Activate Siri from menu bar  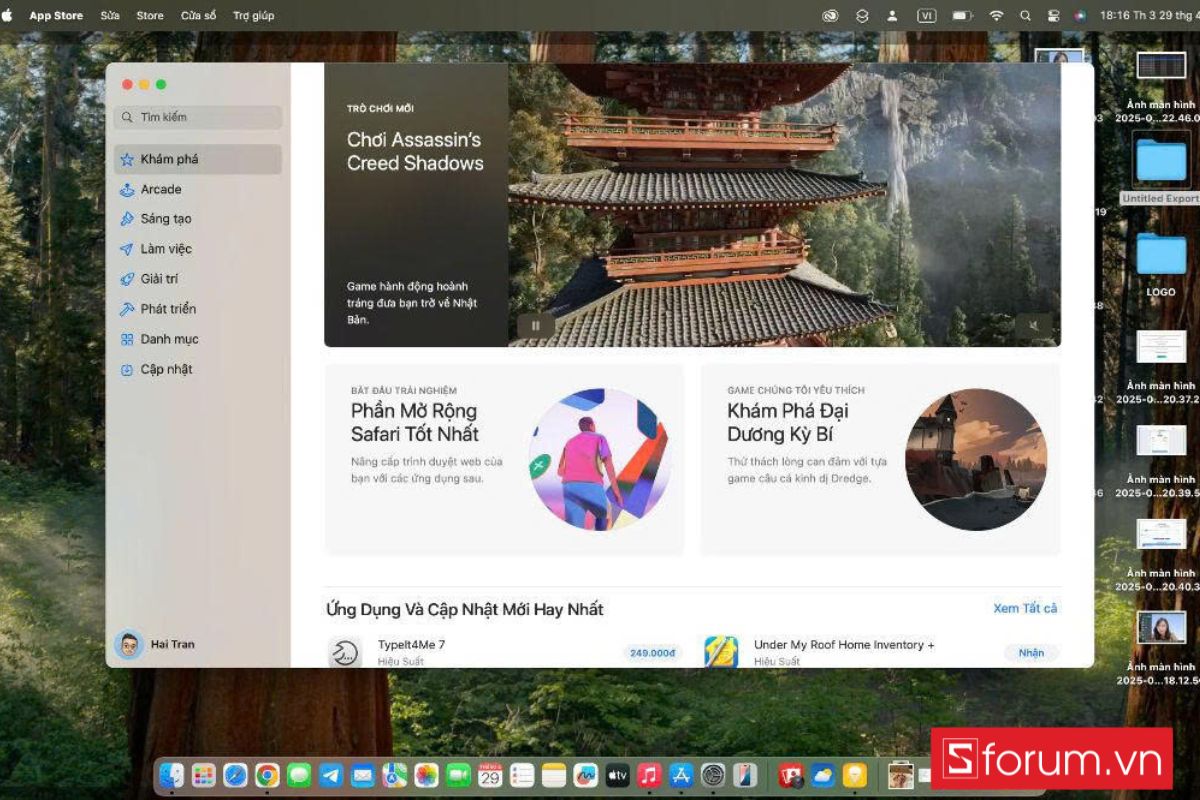(x=1080, y=16)
